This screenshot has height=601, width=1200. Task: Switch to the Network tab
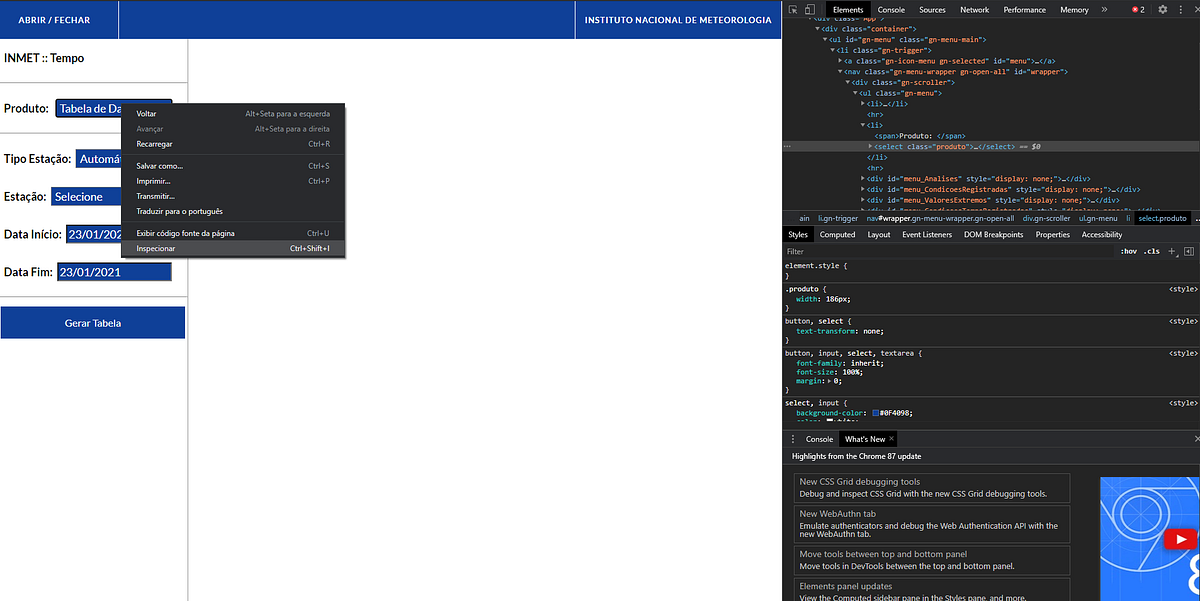click(974, 9)
